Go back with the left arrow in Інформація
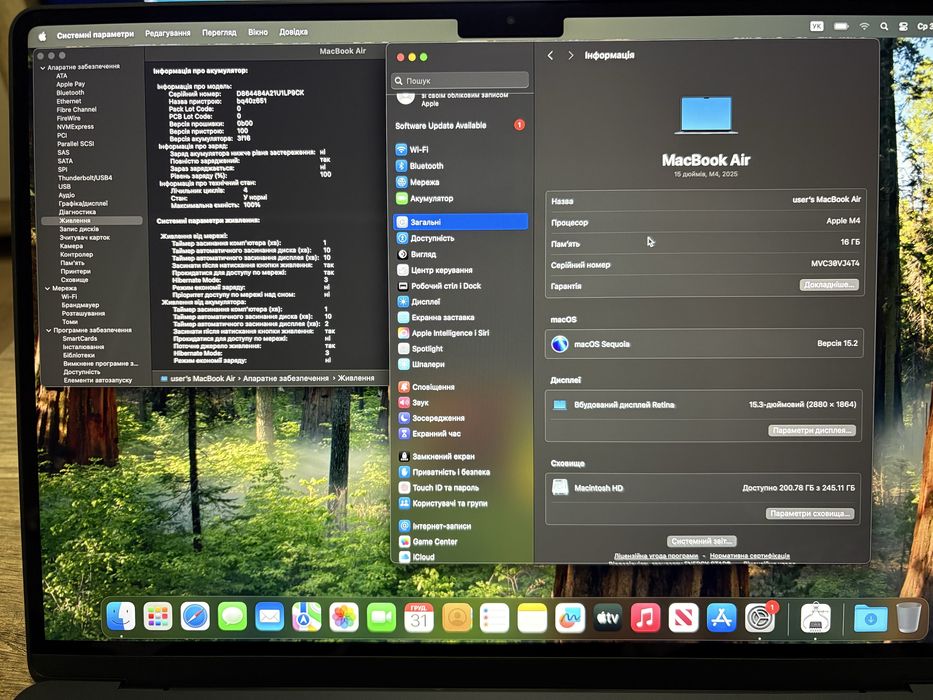933x700 pixels. pos(550,55)
